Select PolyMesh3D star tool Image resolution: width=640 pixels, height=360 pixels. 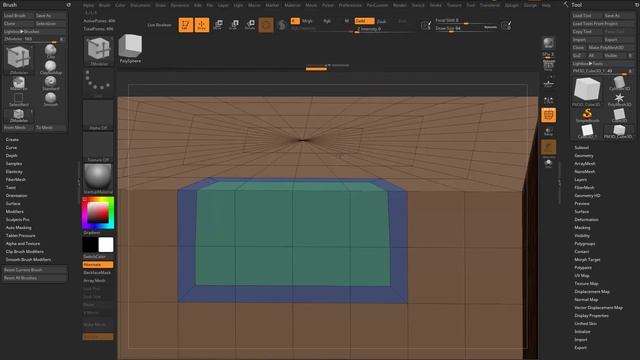click(619, 99)
